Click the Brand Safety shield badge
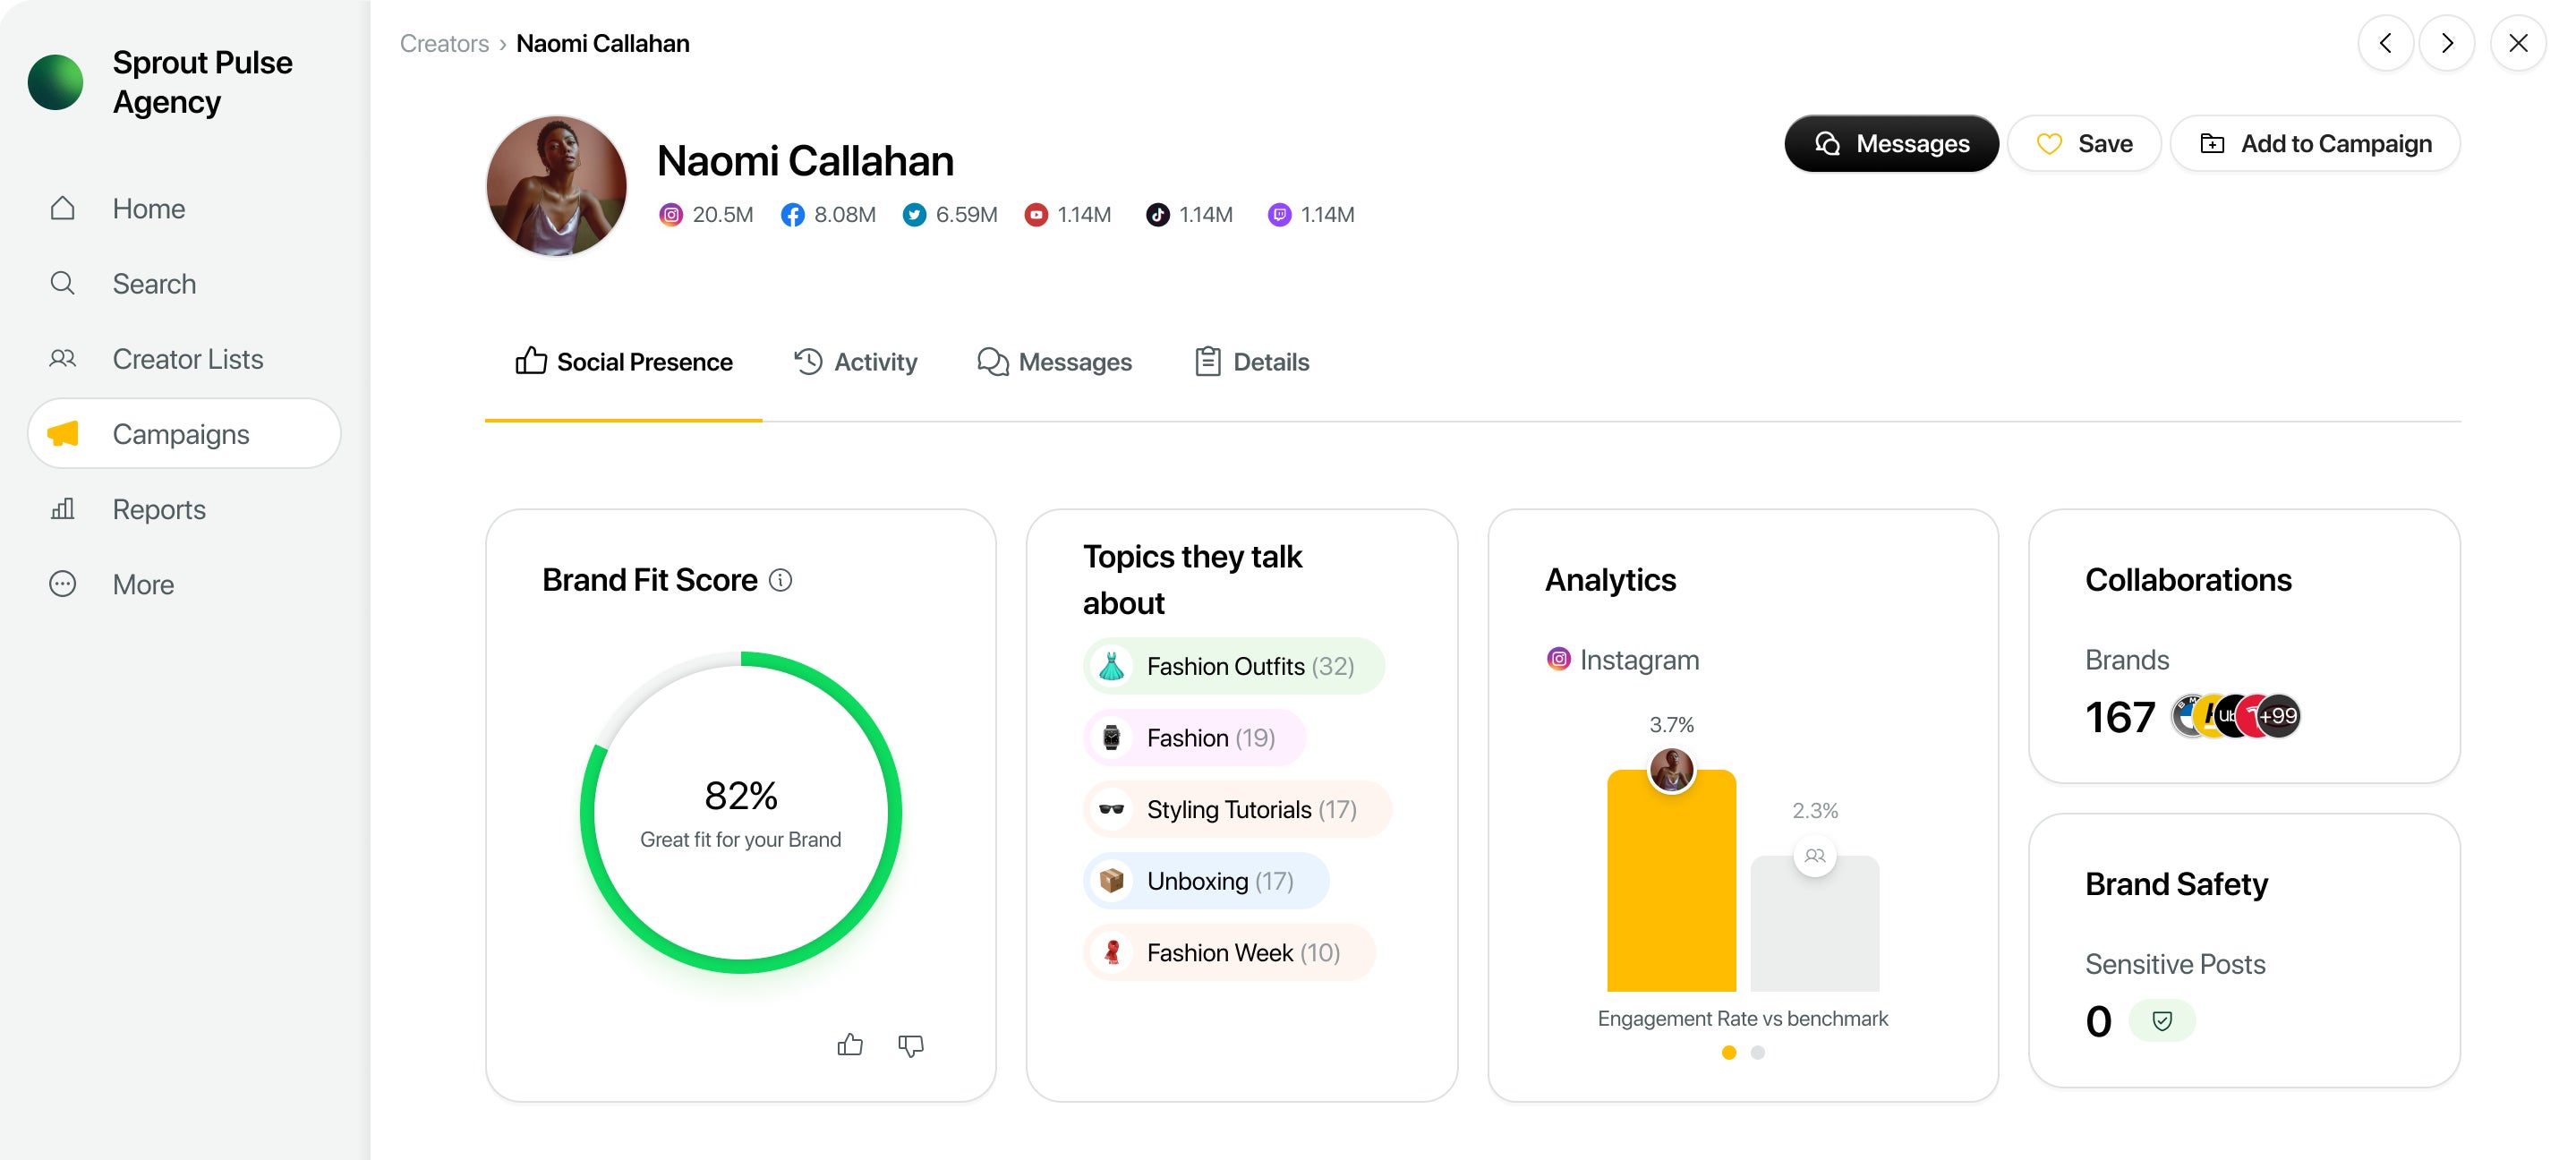This screenshot has width=2576, height=1160. click(2162, 1020)
